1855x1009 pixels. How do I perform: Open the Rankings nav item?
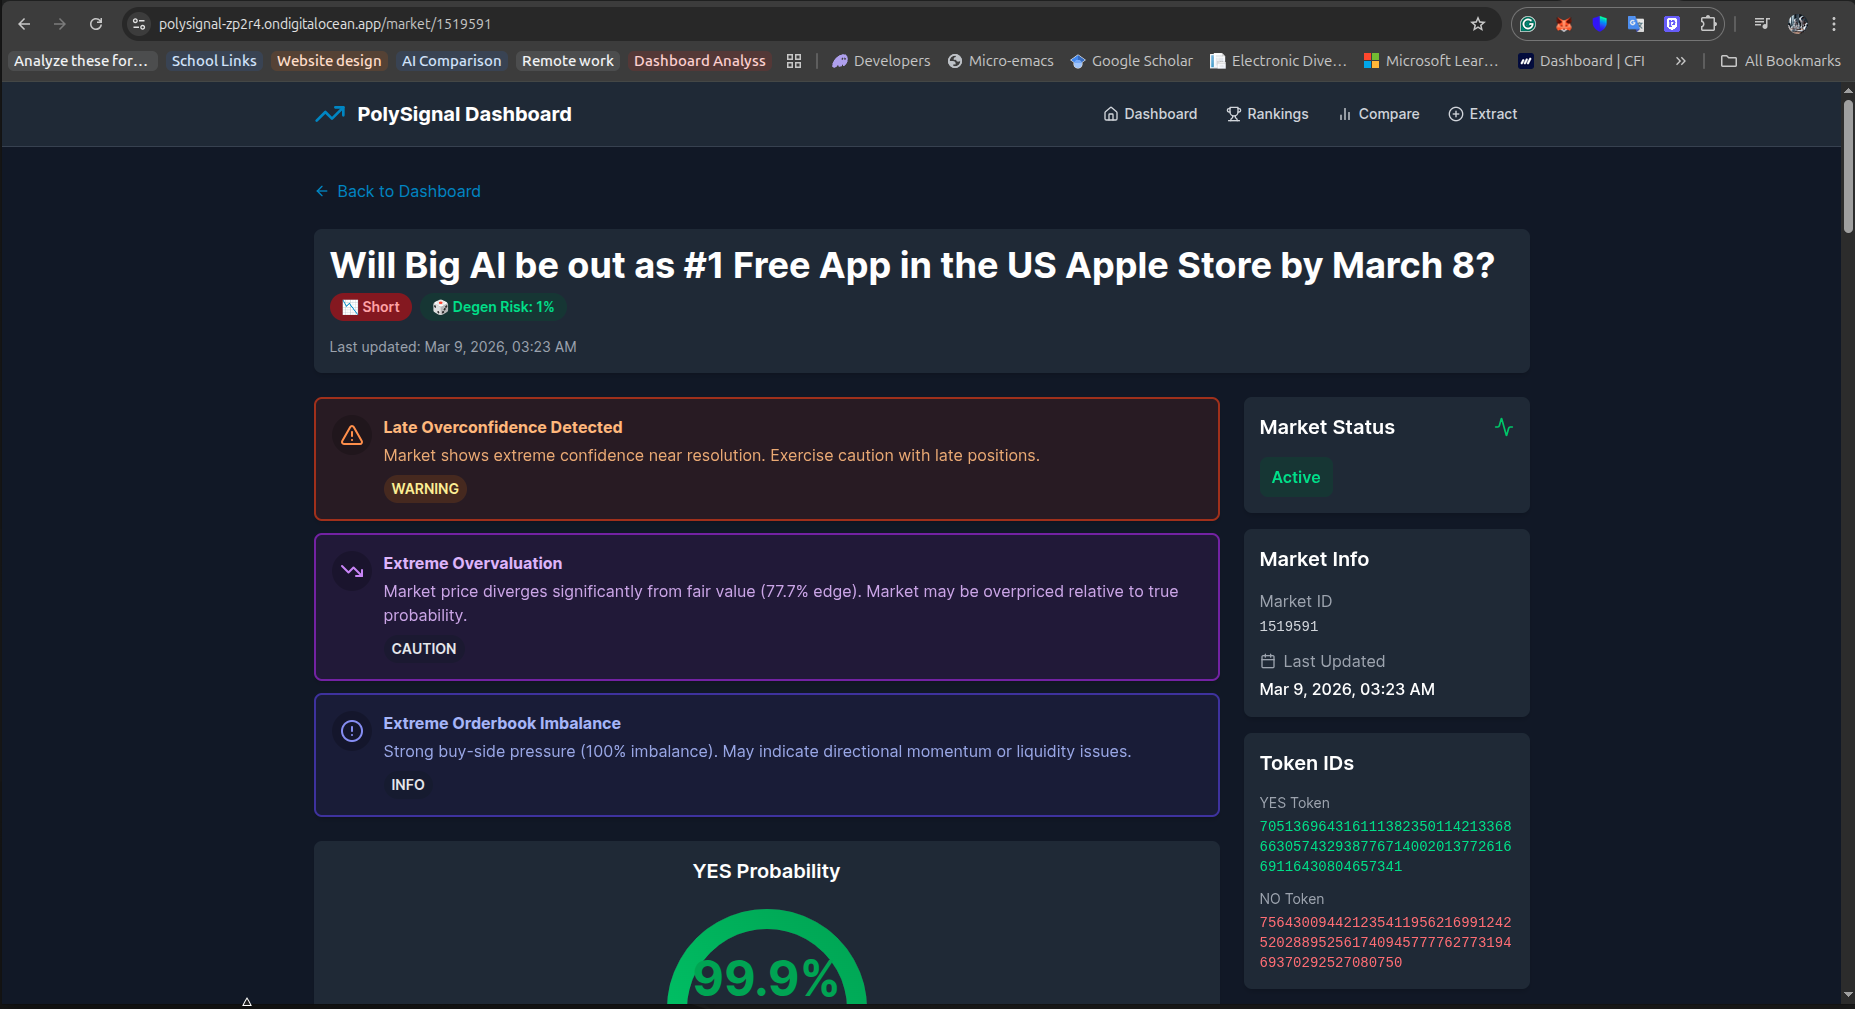pos(1267,114)
